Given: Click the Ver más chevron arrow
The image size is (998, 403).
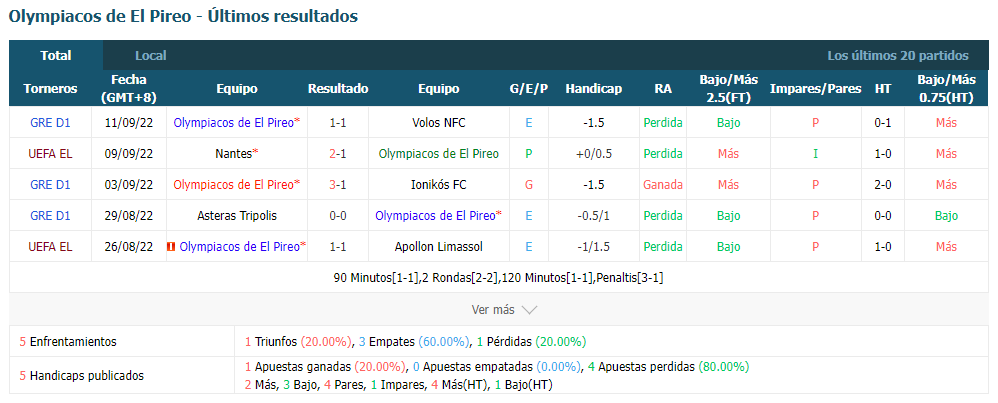Looking at the screenshot, I should click(529, 310).
